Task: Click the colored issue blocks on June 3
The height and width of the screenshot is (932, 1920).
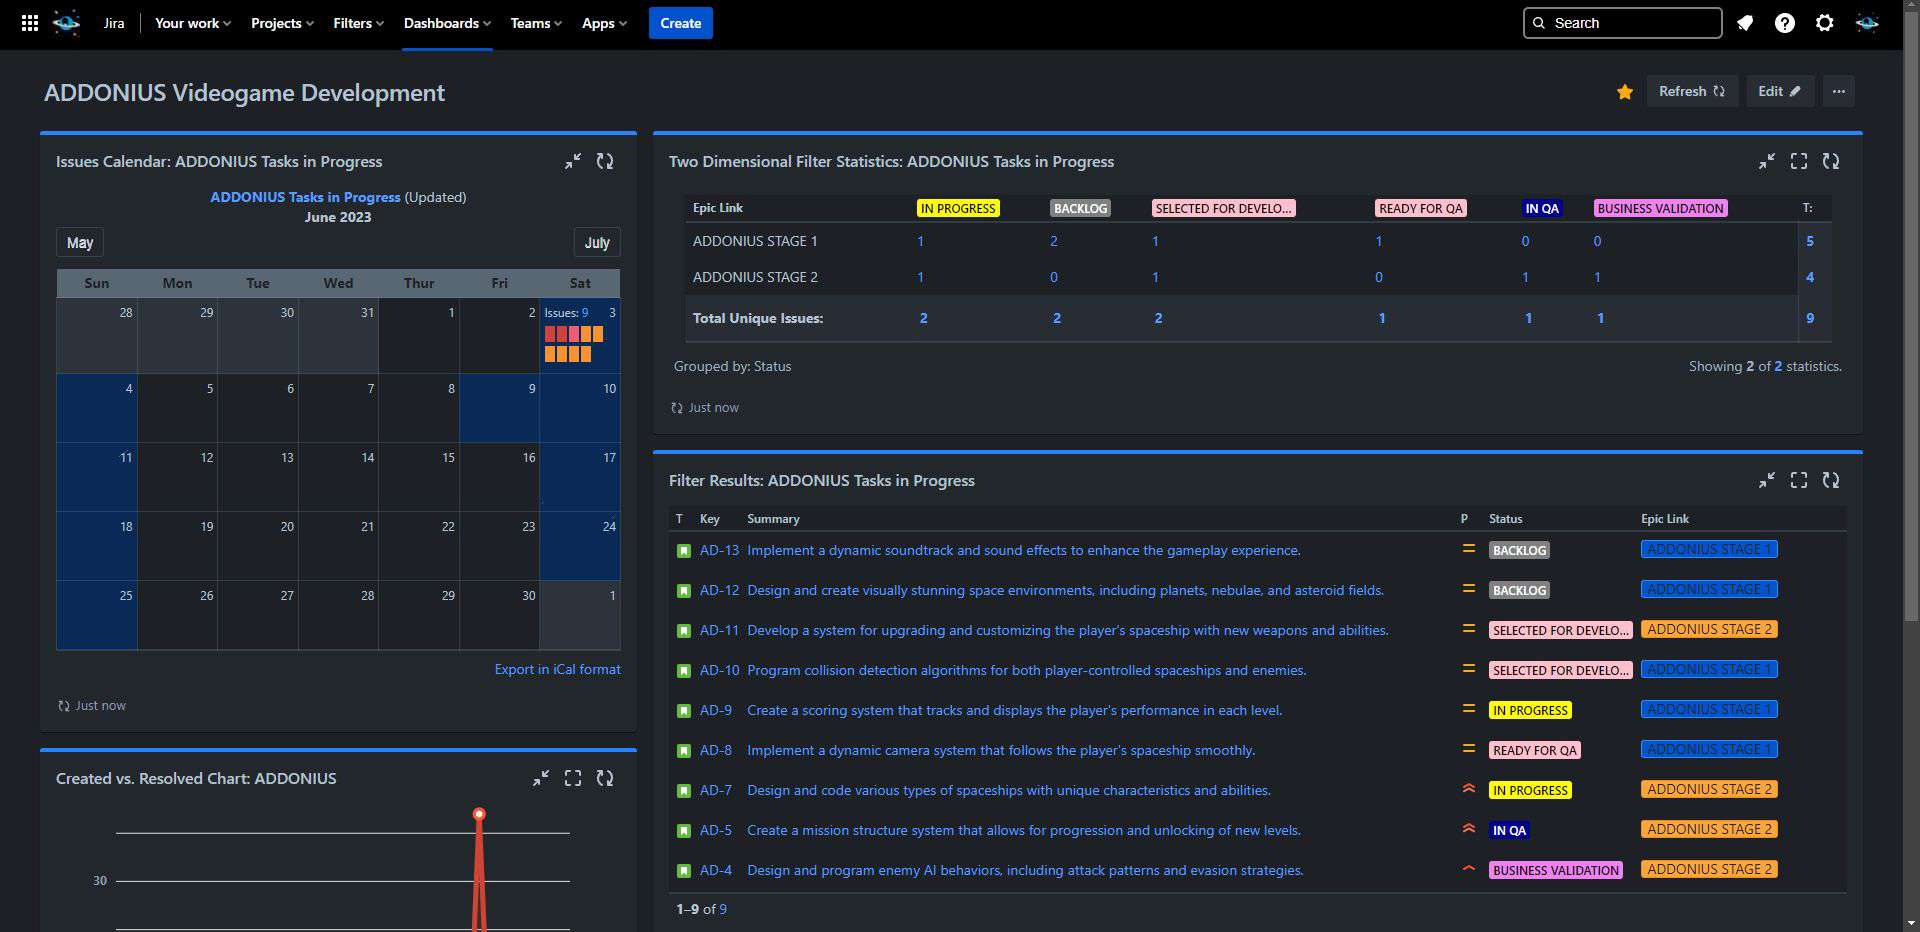Action: (x=574, y=344)
